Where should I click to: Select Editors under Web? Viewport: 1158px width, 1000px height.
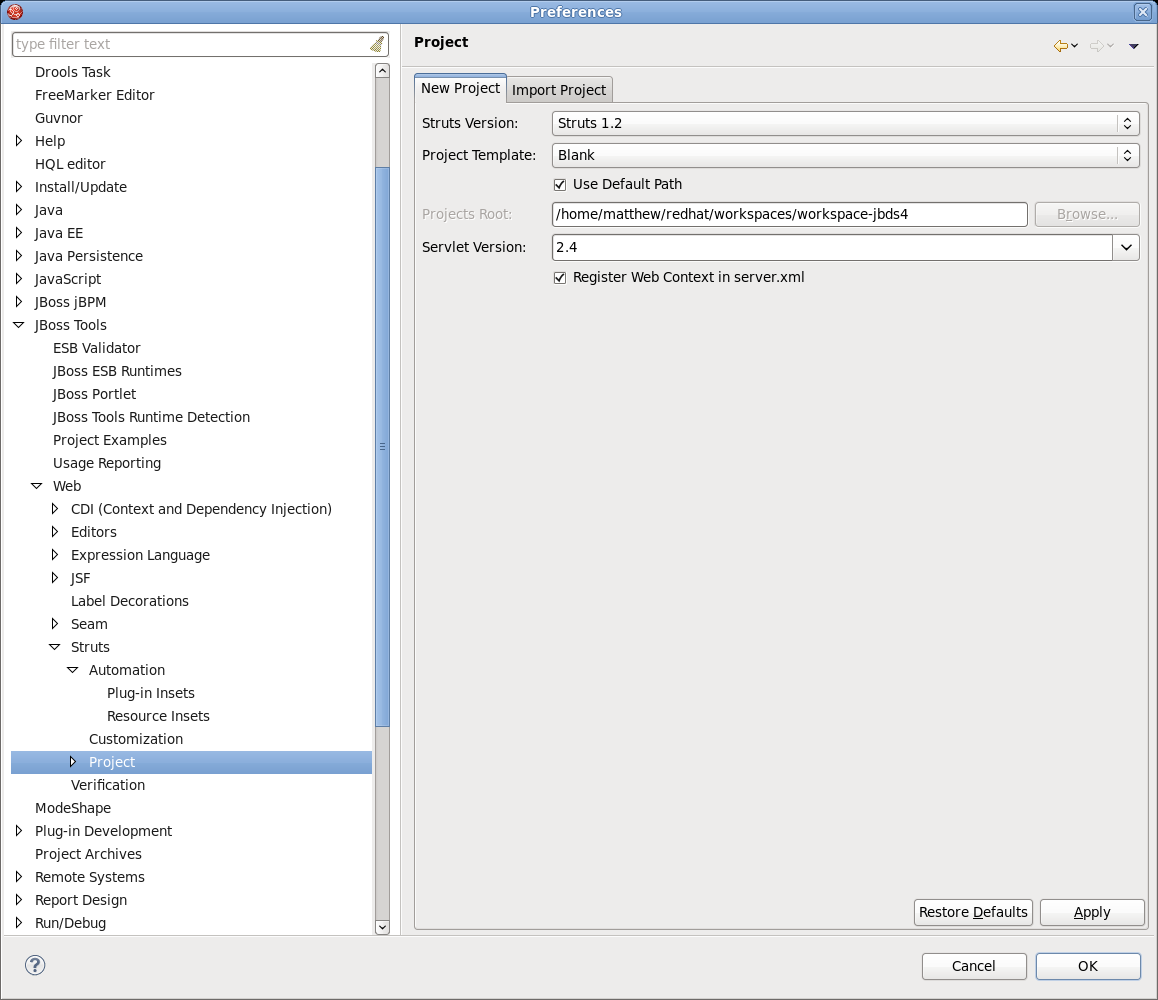pos(94,532)
